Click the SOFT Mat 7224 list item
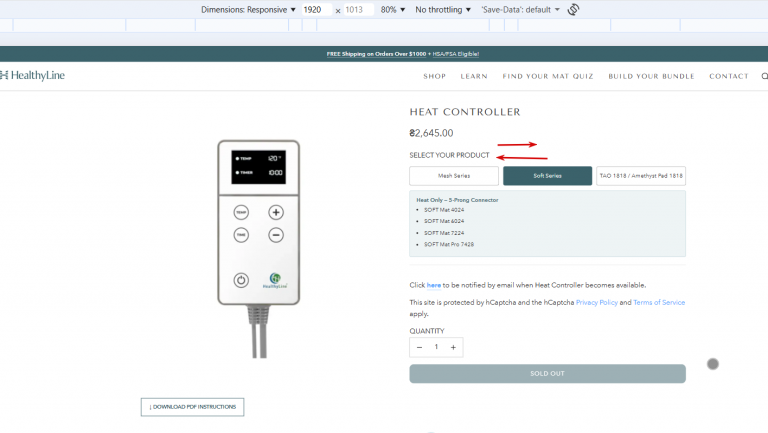Viewport: 768px width, 433px height. (x=444, y=233)
